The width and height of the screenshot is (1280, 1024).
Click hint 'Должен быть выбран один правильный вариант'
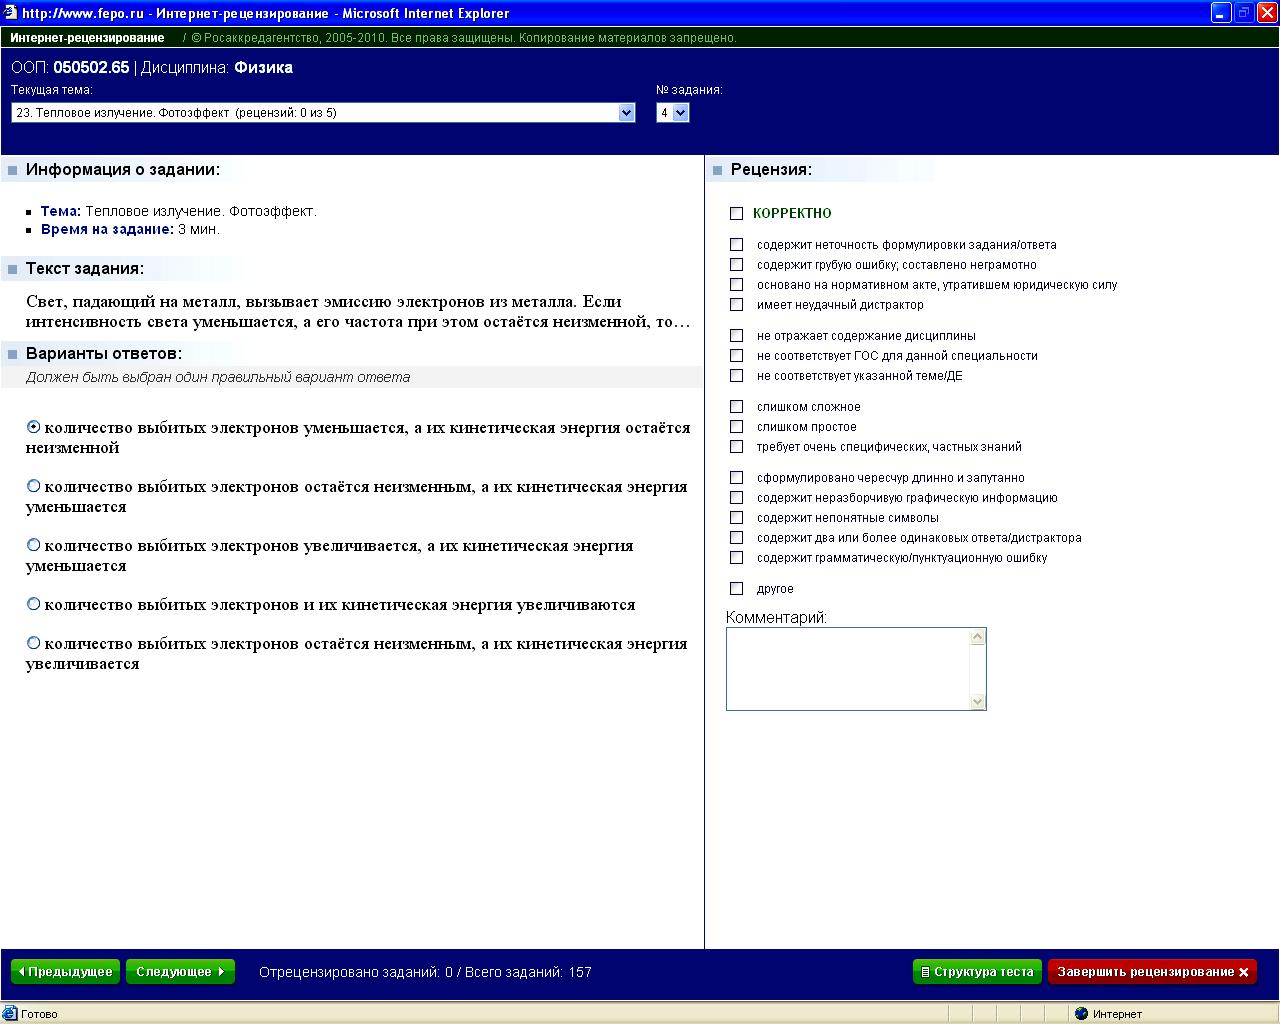pos(218,377)
